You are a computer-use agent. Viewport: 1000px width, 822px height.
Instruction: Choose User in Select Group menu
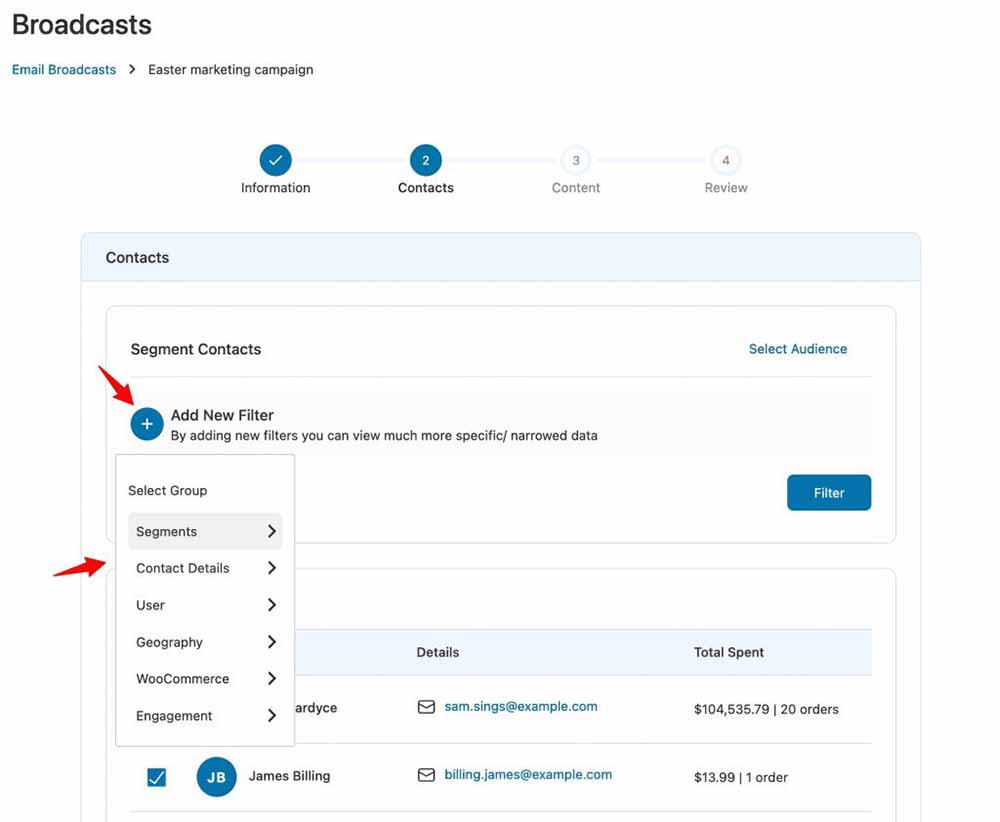pos(205,605)
